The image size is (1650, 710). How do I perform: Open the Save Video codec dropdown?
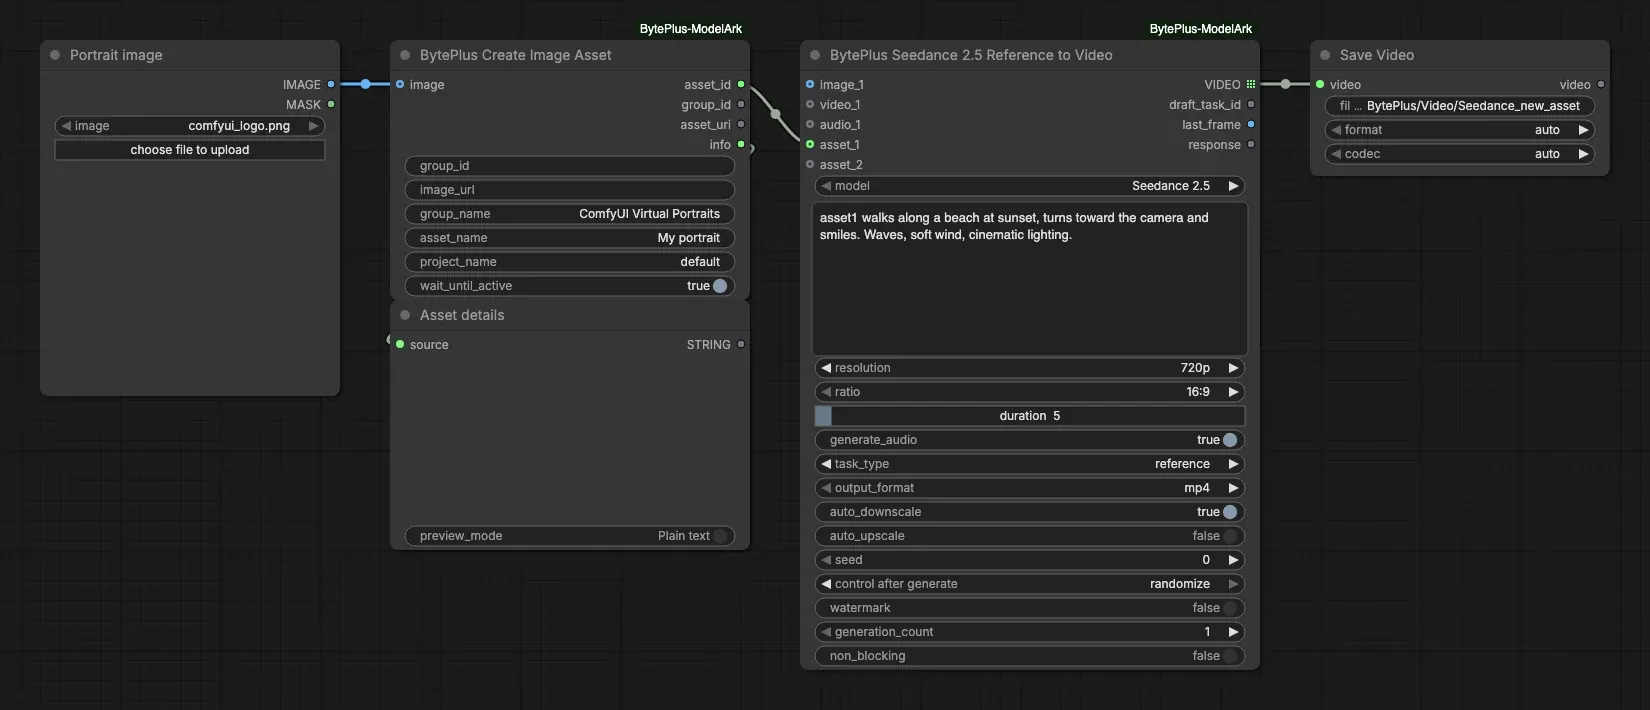click(1460, 154)
